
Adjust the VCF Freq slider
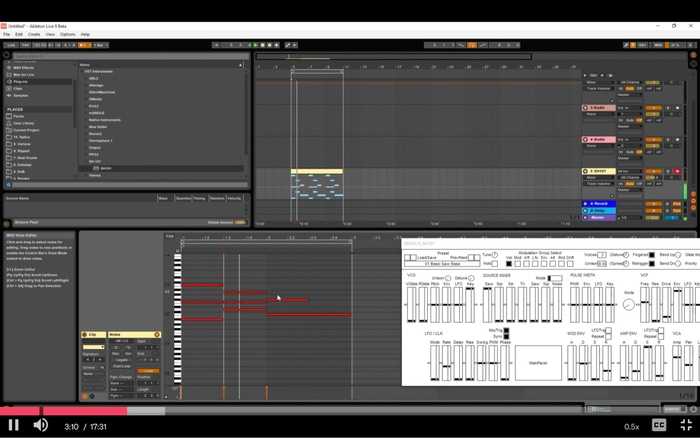645,305
